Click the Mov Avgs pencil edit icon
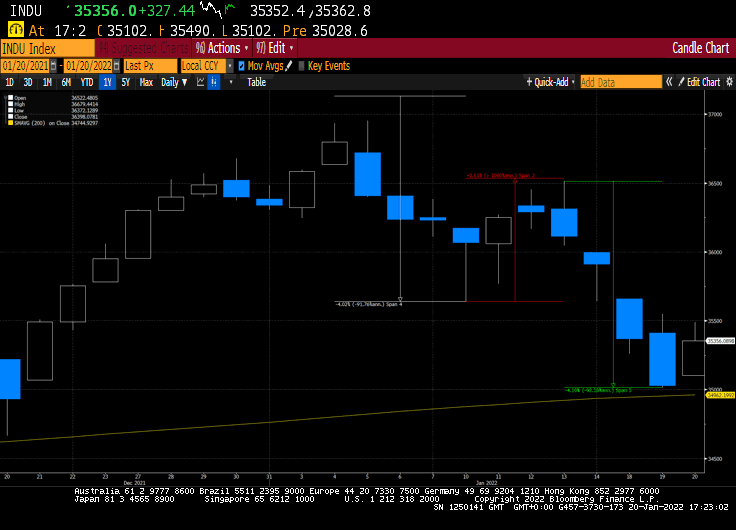 coord(289,66)
